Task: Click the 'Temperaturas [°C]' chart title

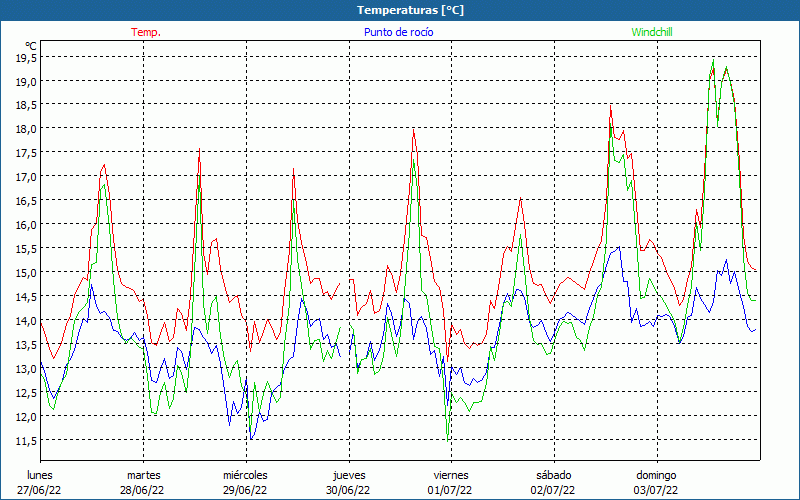Action: [410, 10]
